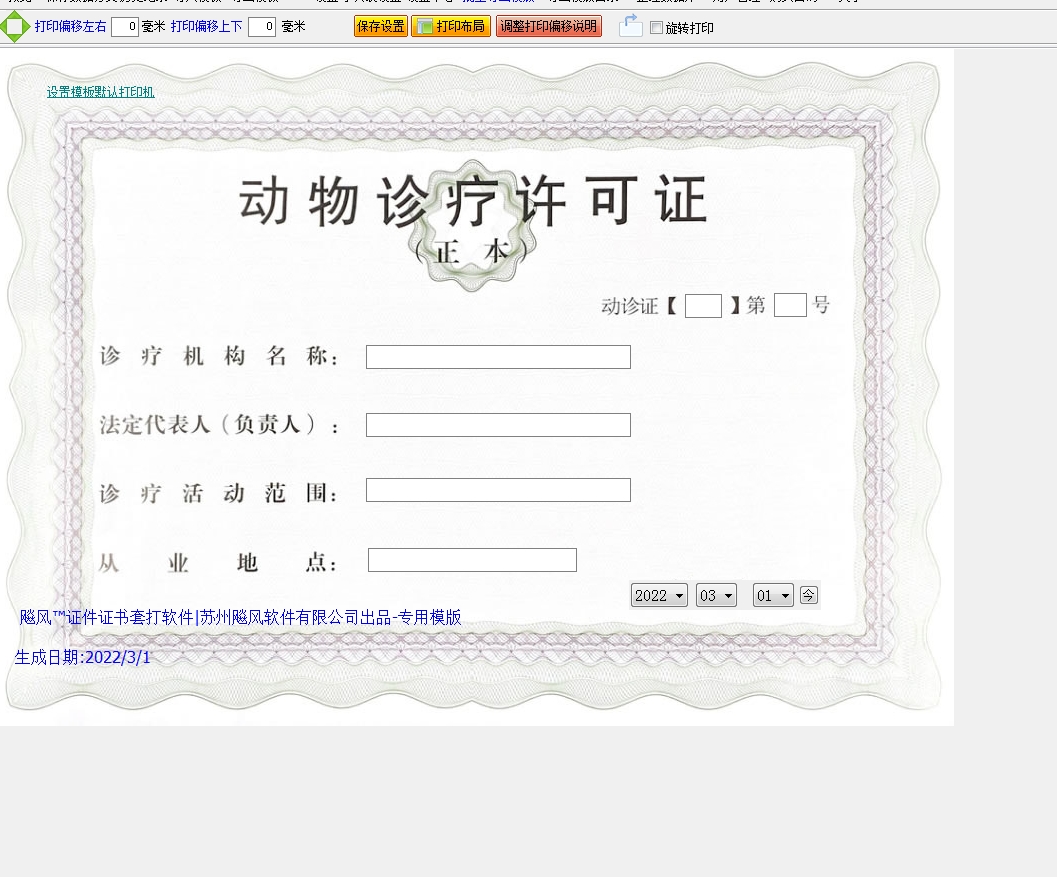Click the 打印偏移上下 offset input box
Image resolution: width=1057 pixels, height=877 pixels.
coord(262,27)
